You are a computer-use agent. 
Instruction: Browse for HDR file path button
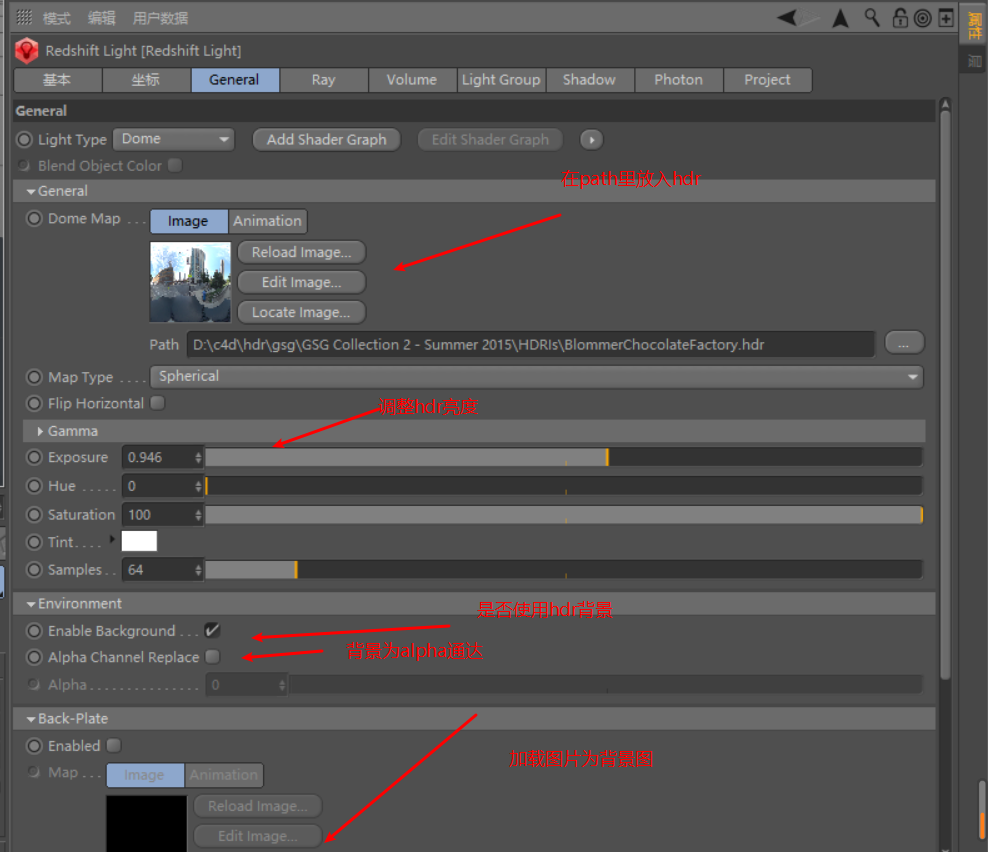pos(904,343)
